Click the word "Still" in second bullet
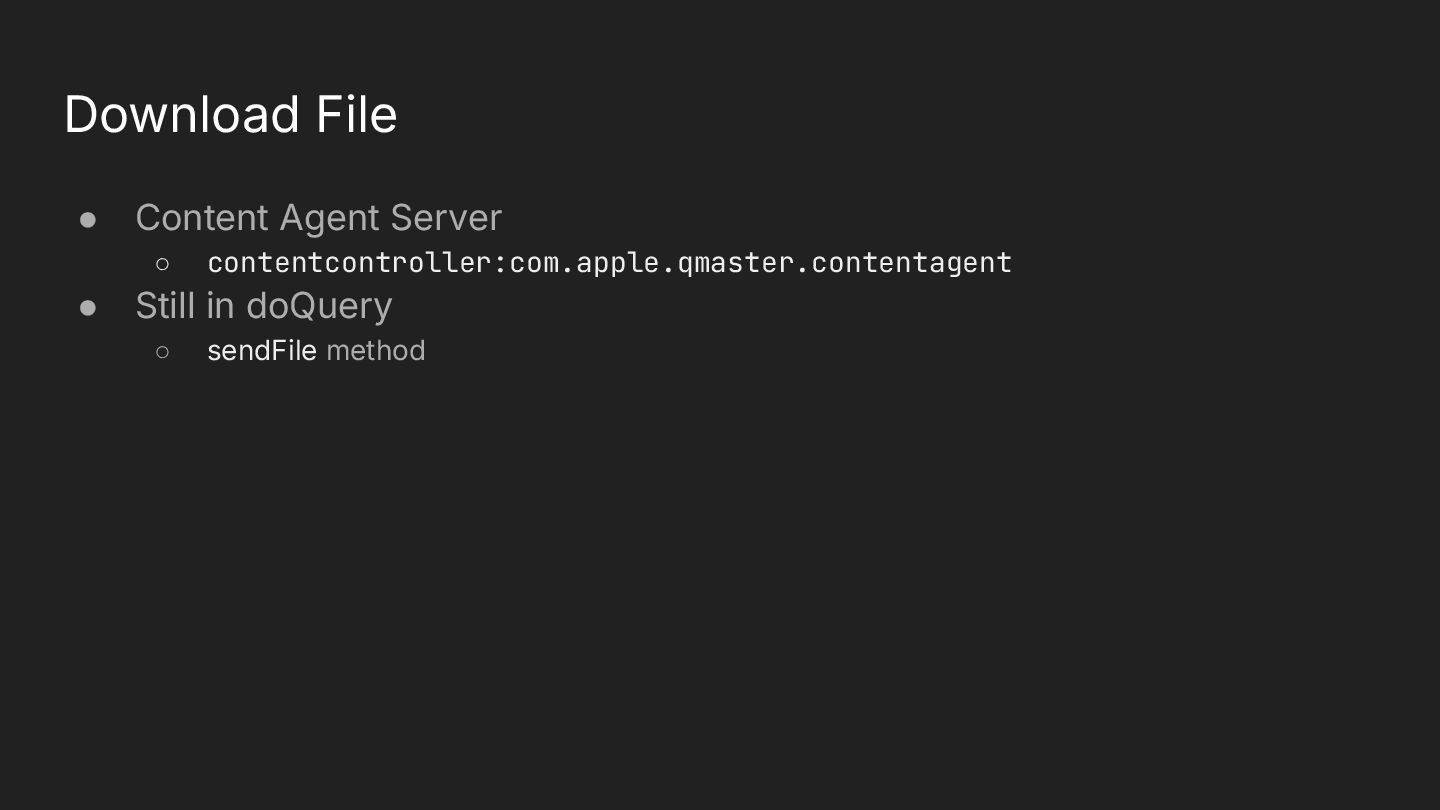This screenshot has width=1440, height=810. tap(166, 306)
